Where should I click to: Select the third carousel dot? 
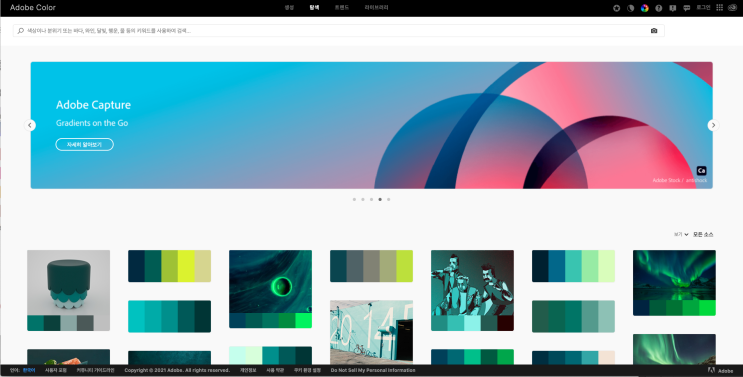372,199
